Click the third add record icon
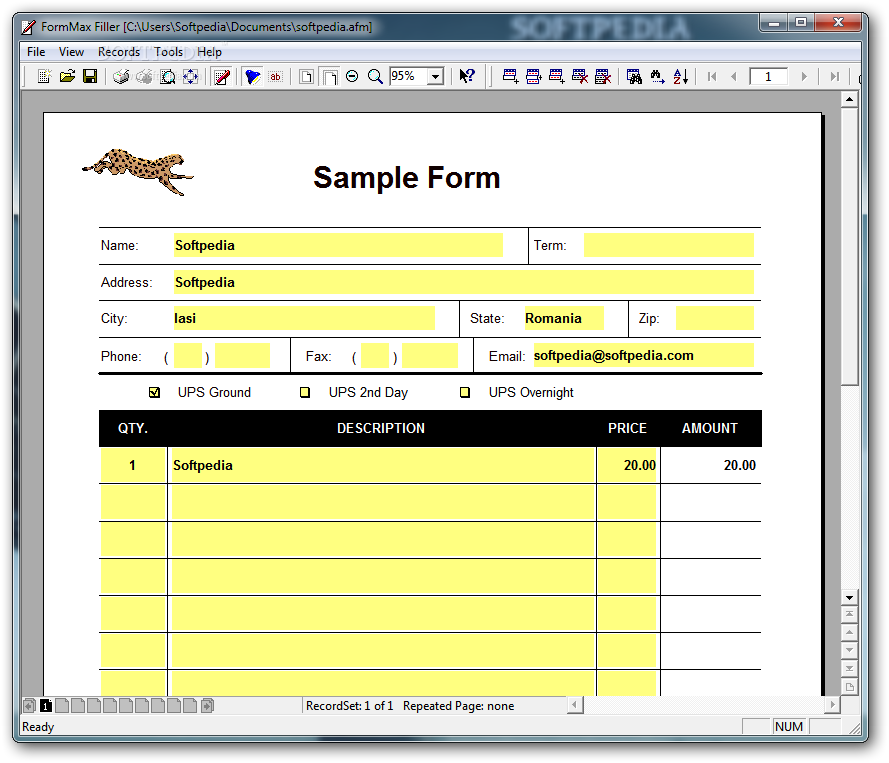 tap(557, 76)
